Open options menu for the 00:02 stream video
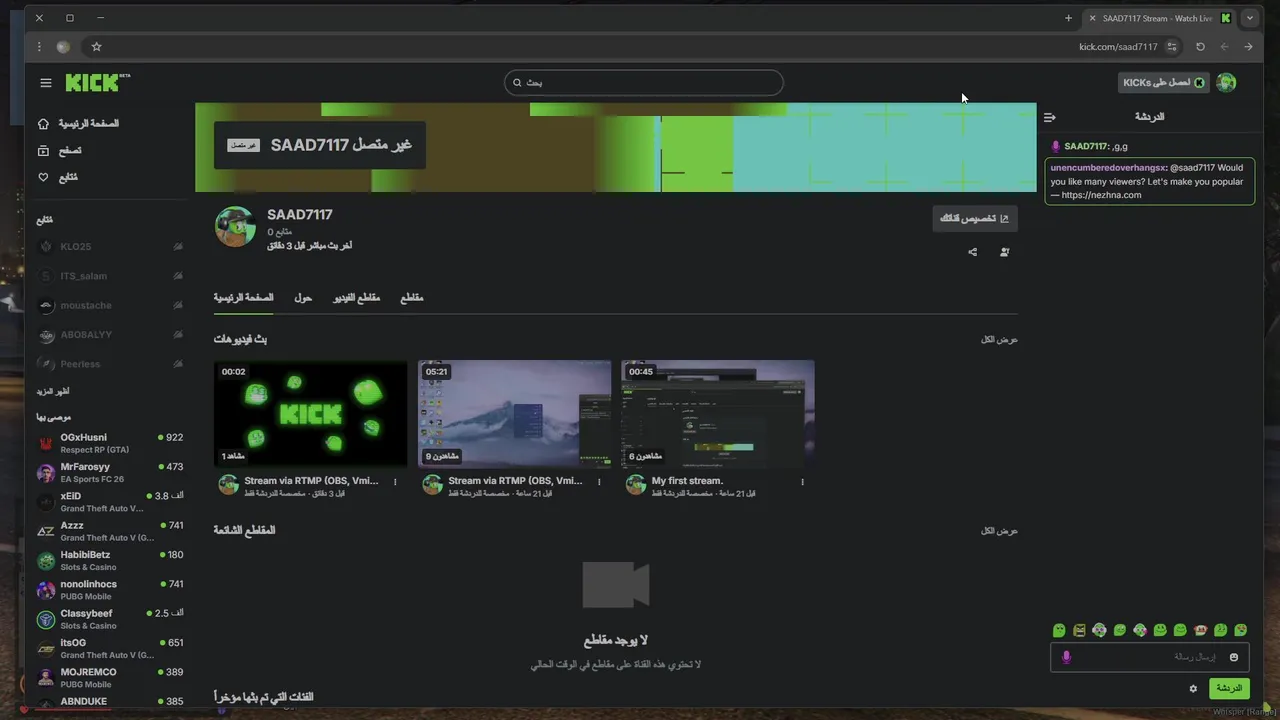Image resolution: width=1280 pixels, height=720 pixels. tap(395, 481)
